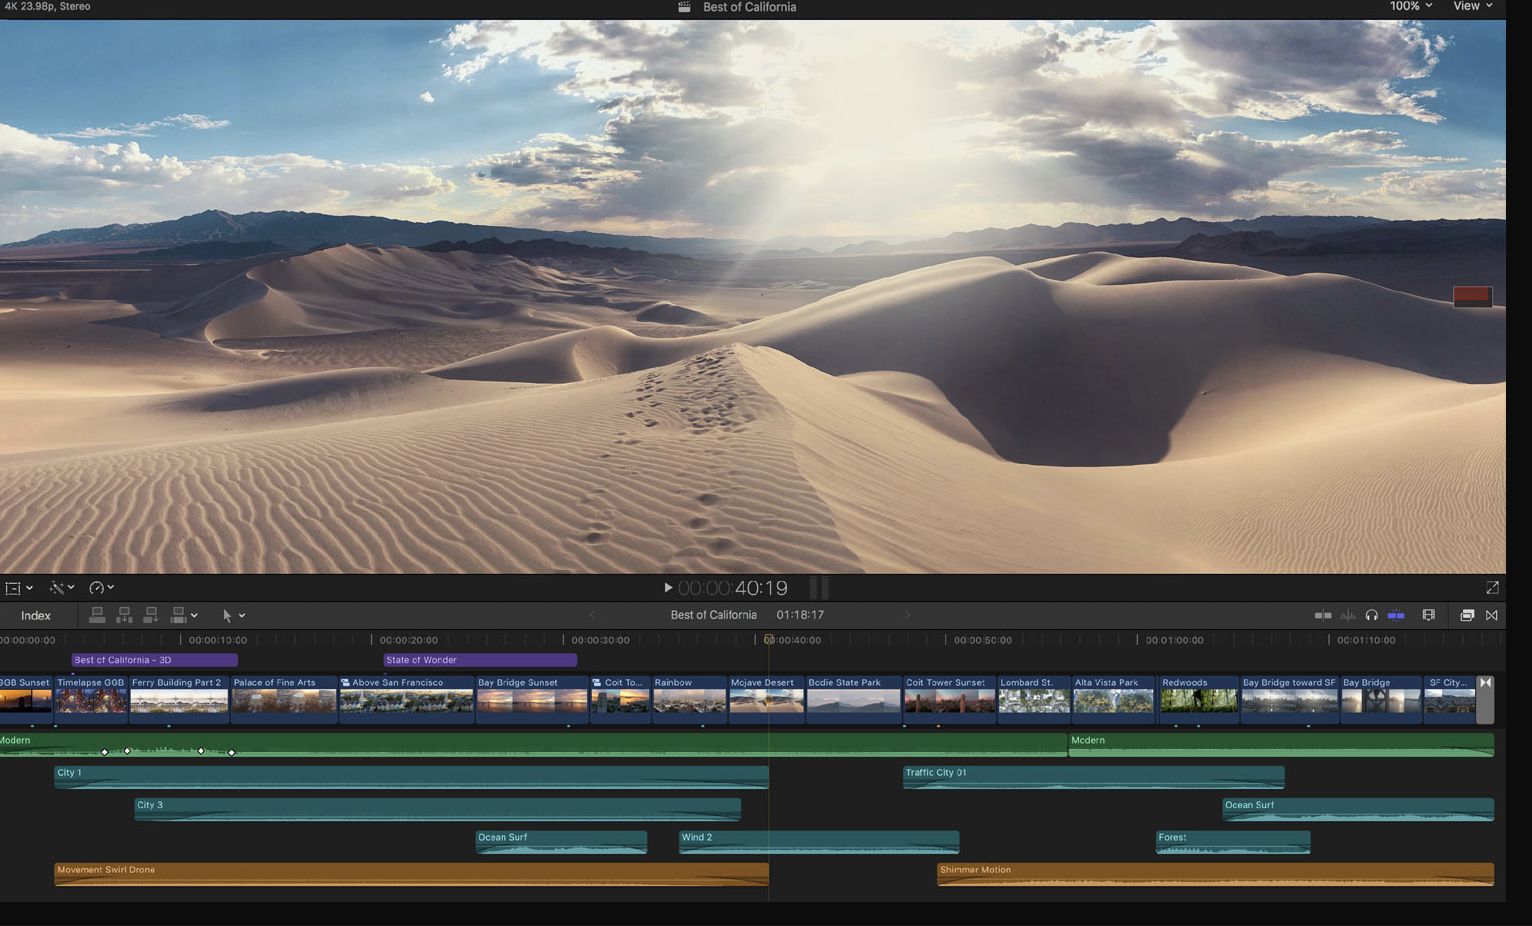The height and width of the screenshot is (926, 1532).
Task: Open the retime speedometer dropdown
Action: tap(101, 588)
